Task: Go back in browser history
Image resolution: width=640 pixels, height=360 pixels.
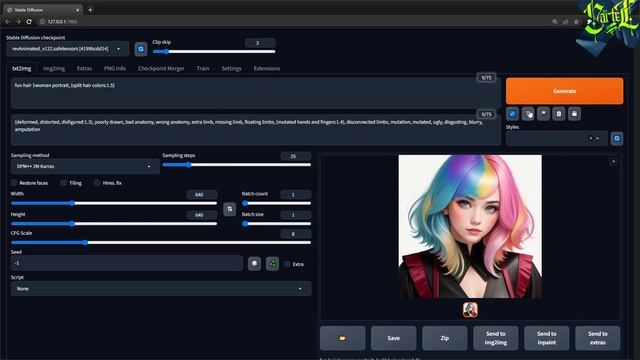Action: [x=8, y=22]
